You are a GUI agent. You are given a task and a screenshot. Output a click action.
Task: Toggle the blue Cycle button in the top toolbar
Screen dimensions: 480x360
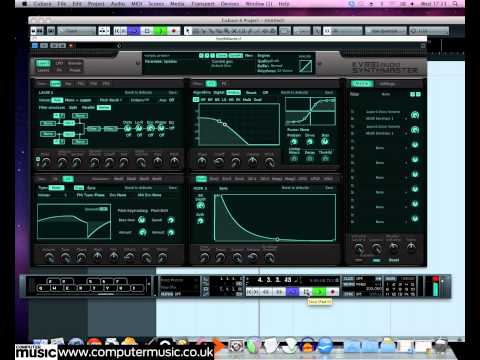[134, 31]
